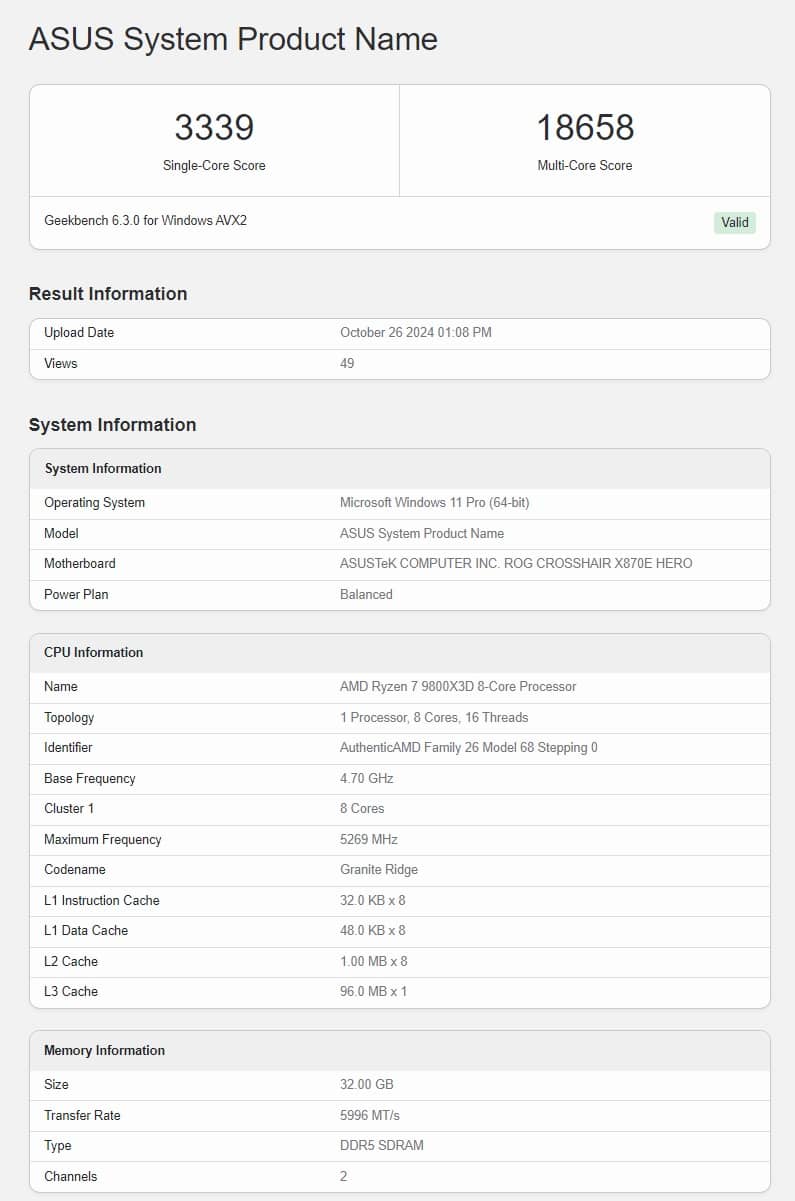This screenshot has height=1201, width=795.
Task: Select the ROG CROSSHAIR X870E HERO motherboard value
Action: pos(516,563)
